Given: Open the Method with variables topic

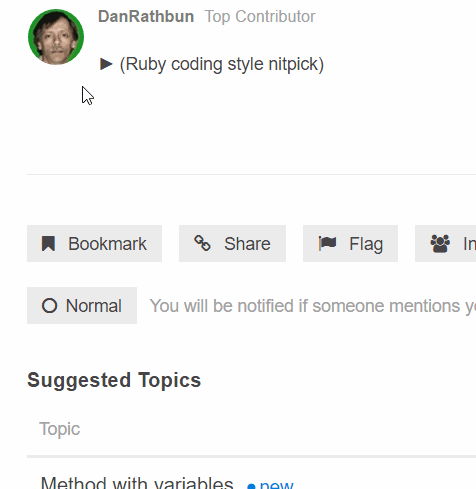Looking at the screenshot, I should (137, 483).
